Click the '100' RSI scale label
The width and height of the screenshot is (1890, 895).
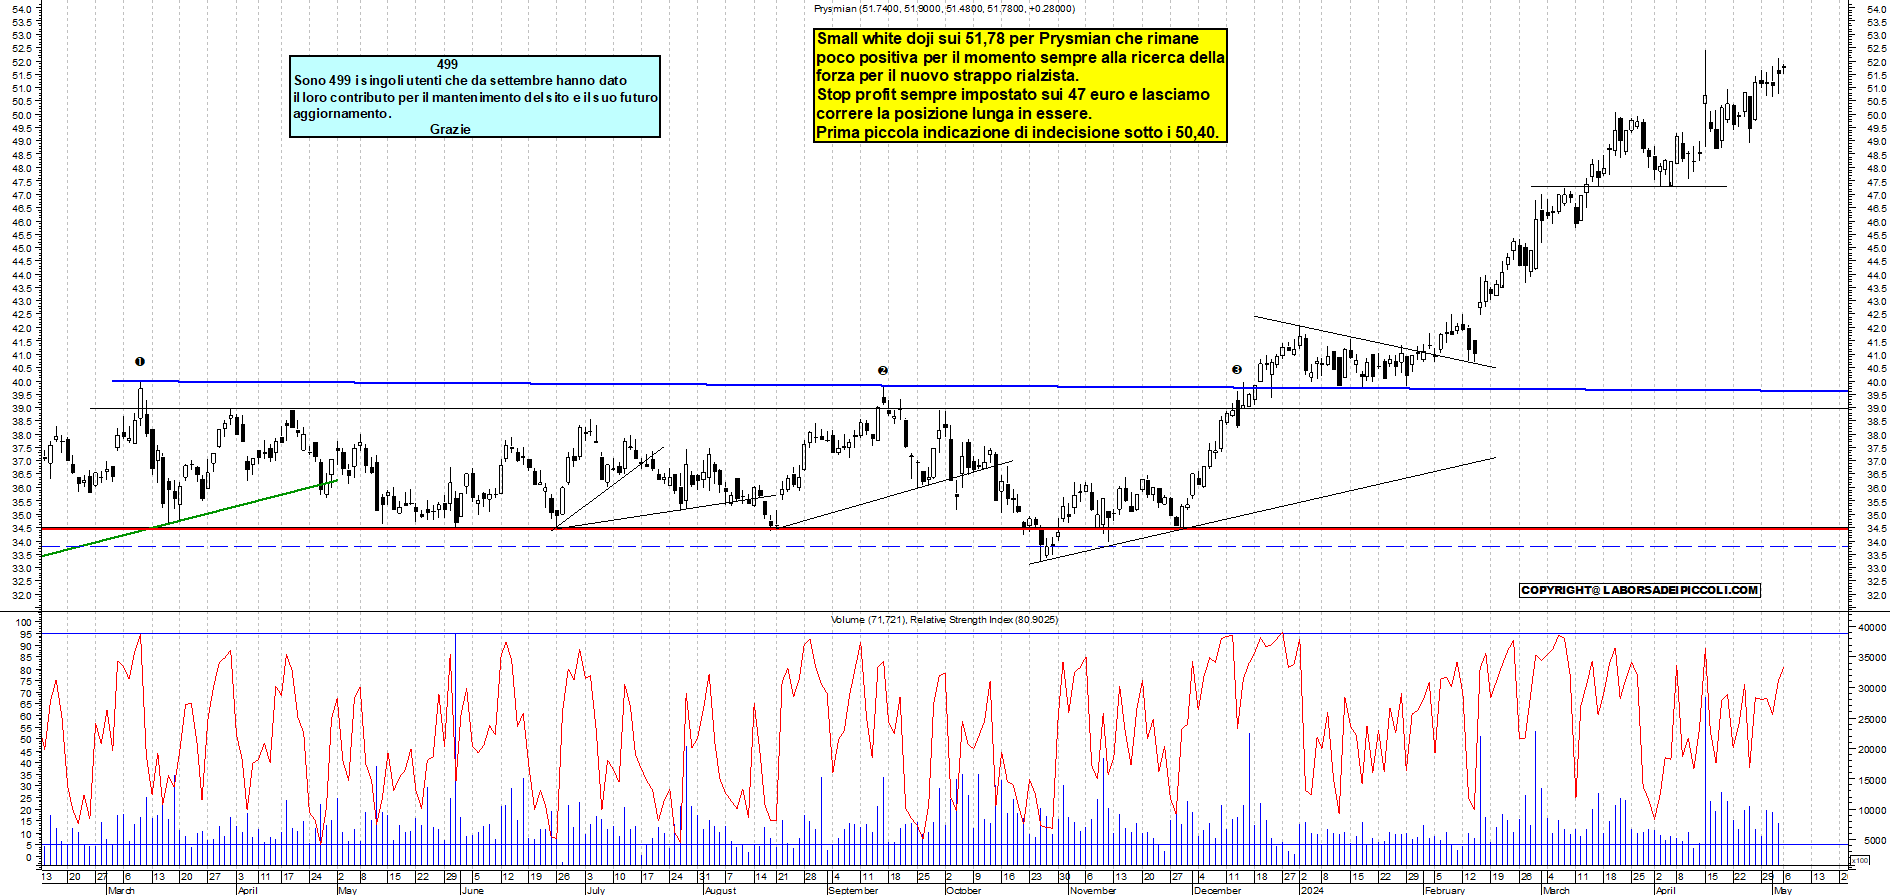coord(24,622)
